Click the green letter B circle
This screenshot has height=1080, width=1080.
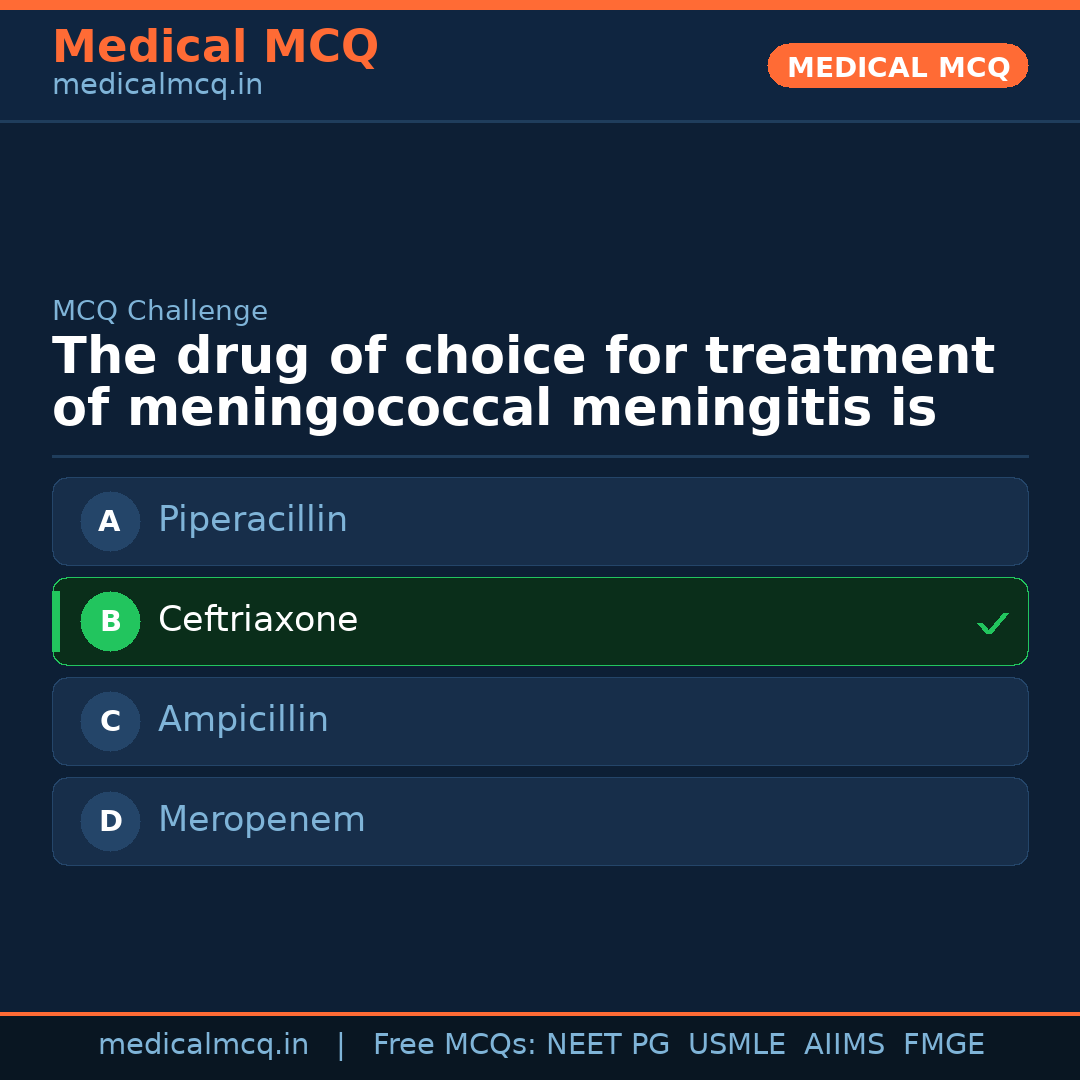click(110, 621)
